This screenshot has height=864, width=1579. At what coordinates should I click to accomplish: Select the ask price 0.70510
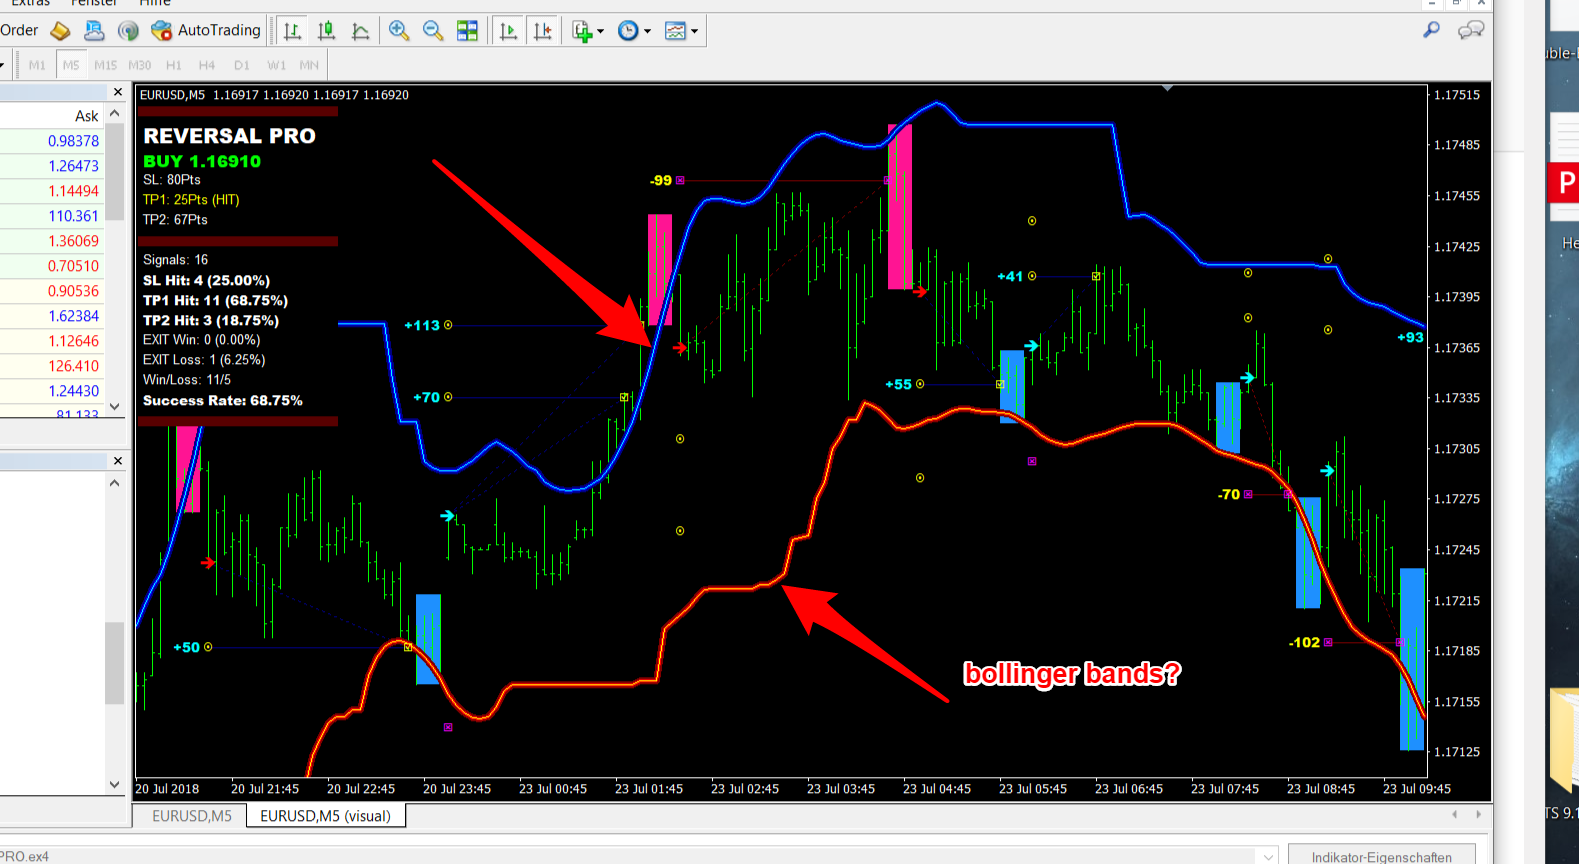click(x=73, y=266)
